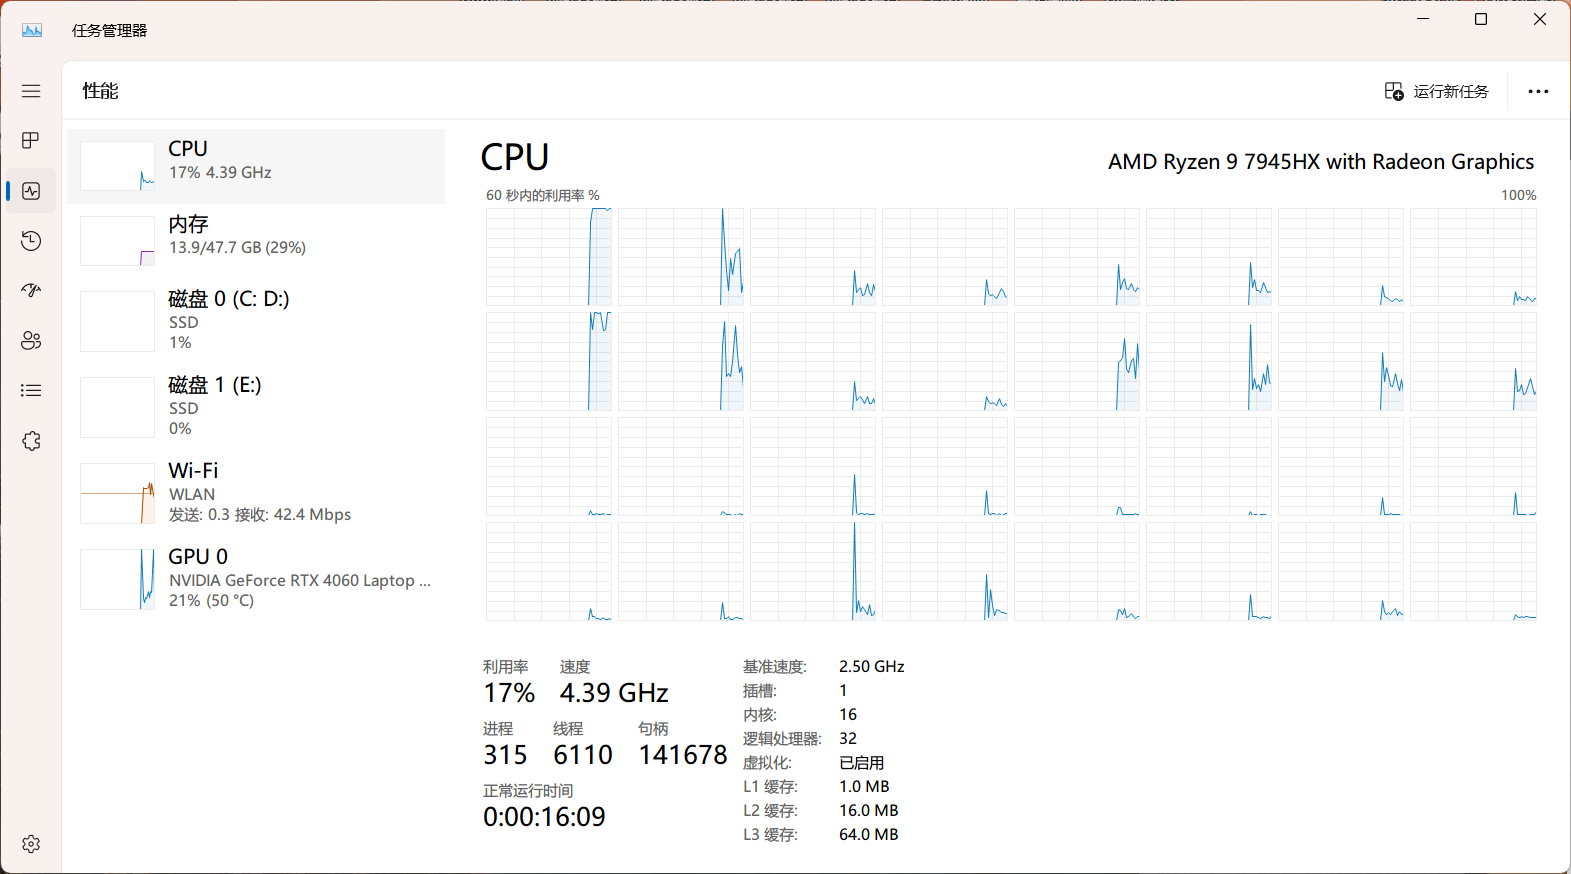Image resolution: width=1571 pixels, height=874 pixels.
Task: Select the Performance page icon
Action: coord(31,191)
